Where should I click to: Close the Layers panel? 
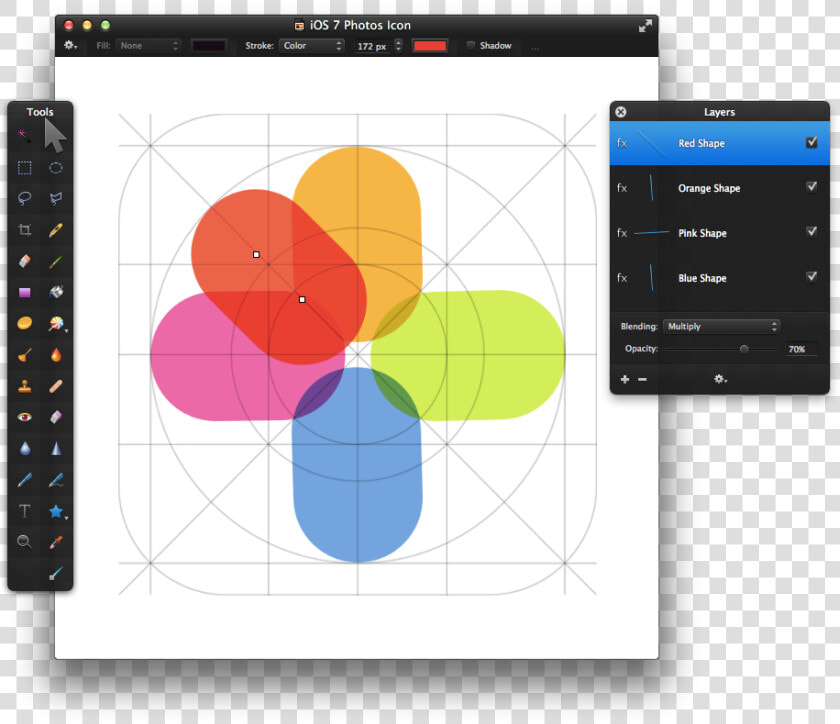(621, 112)
